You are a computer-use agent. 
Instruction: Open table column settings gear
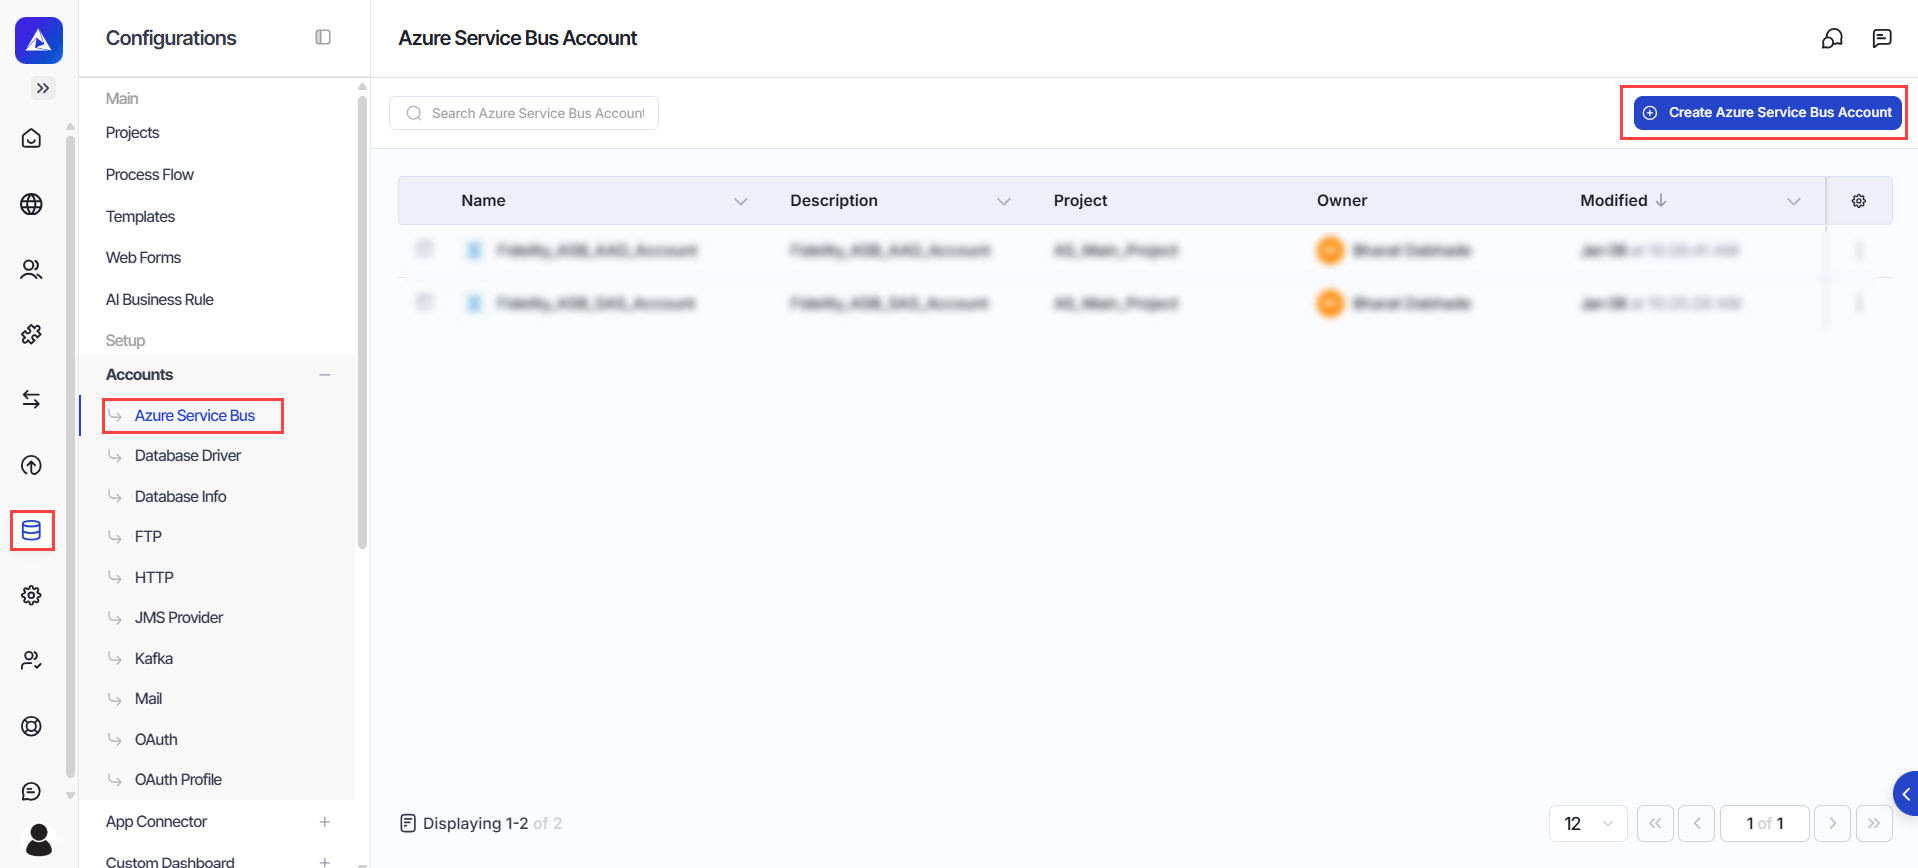[1859, 201]
